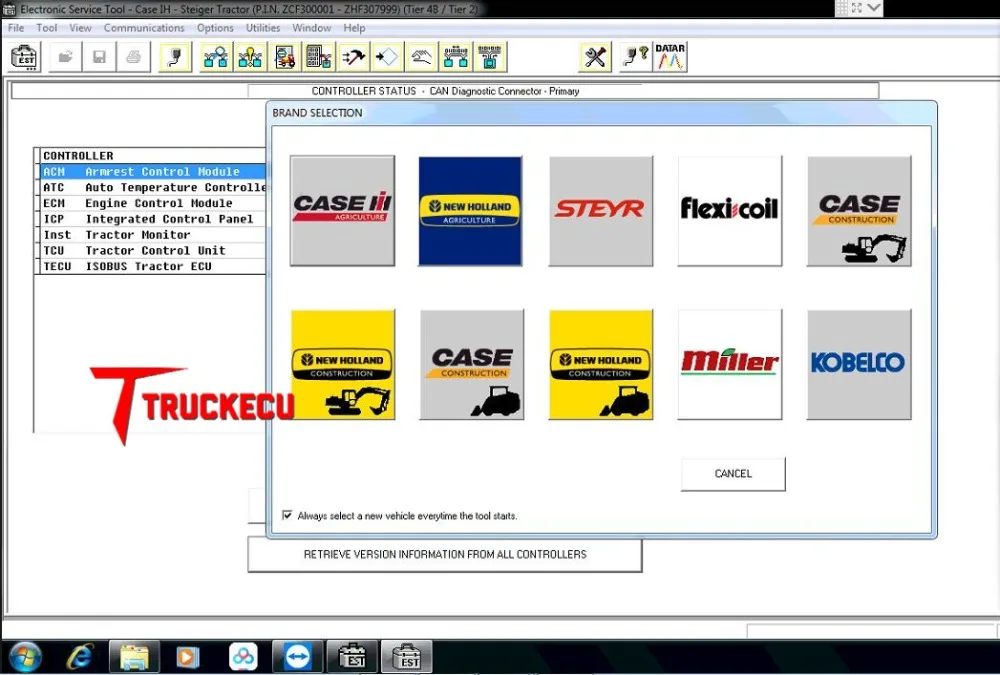Click the red vehicle document toolbar icon
The height and width of the screenshot is (675, 1000).
click(x=284, y=57)
